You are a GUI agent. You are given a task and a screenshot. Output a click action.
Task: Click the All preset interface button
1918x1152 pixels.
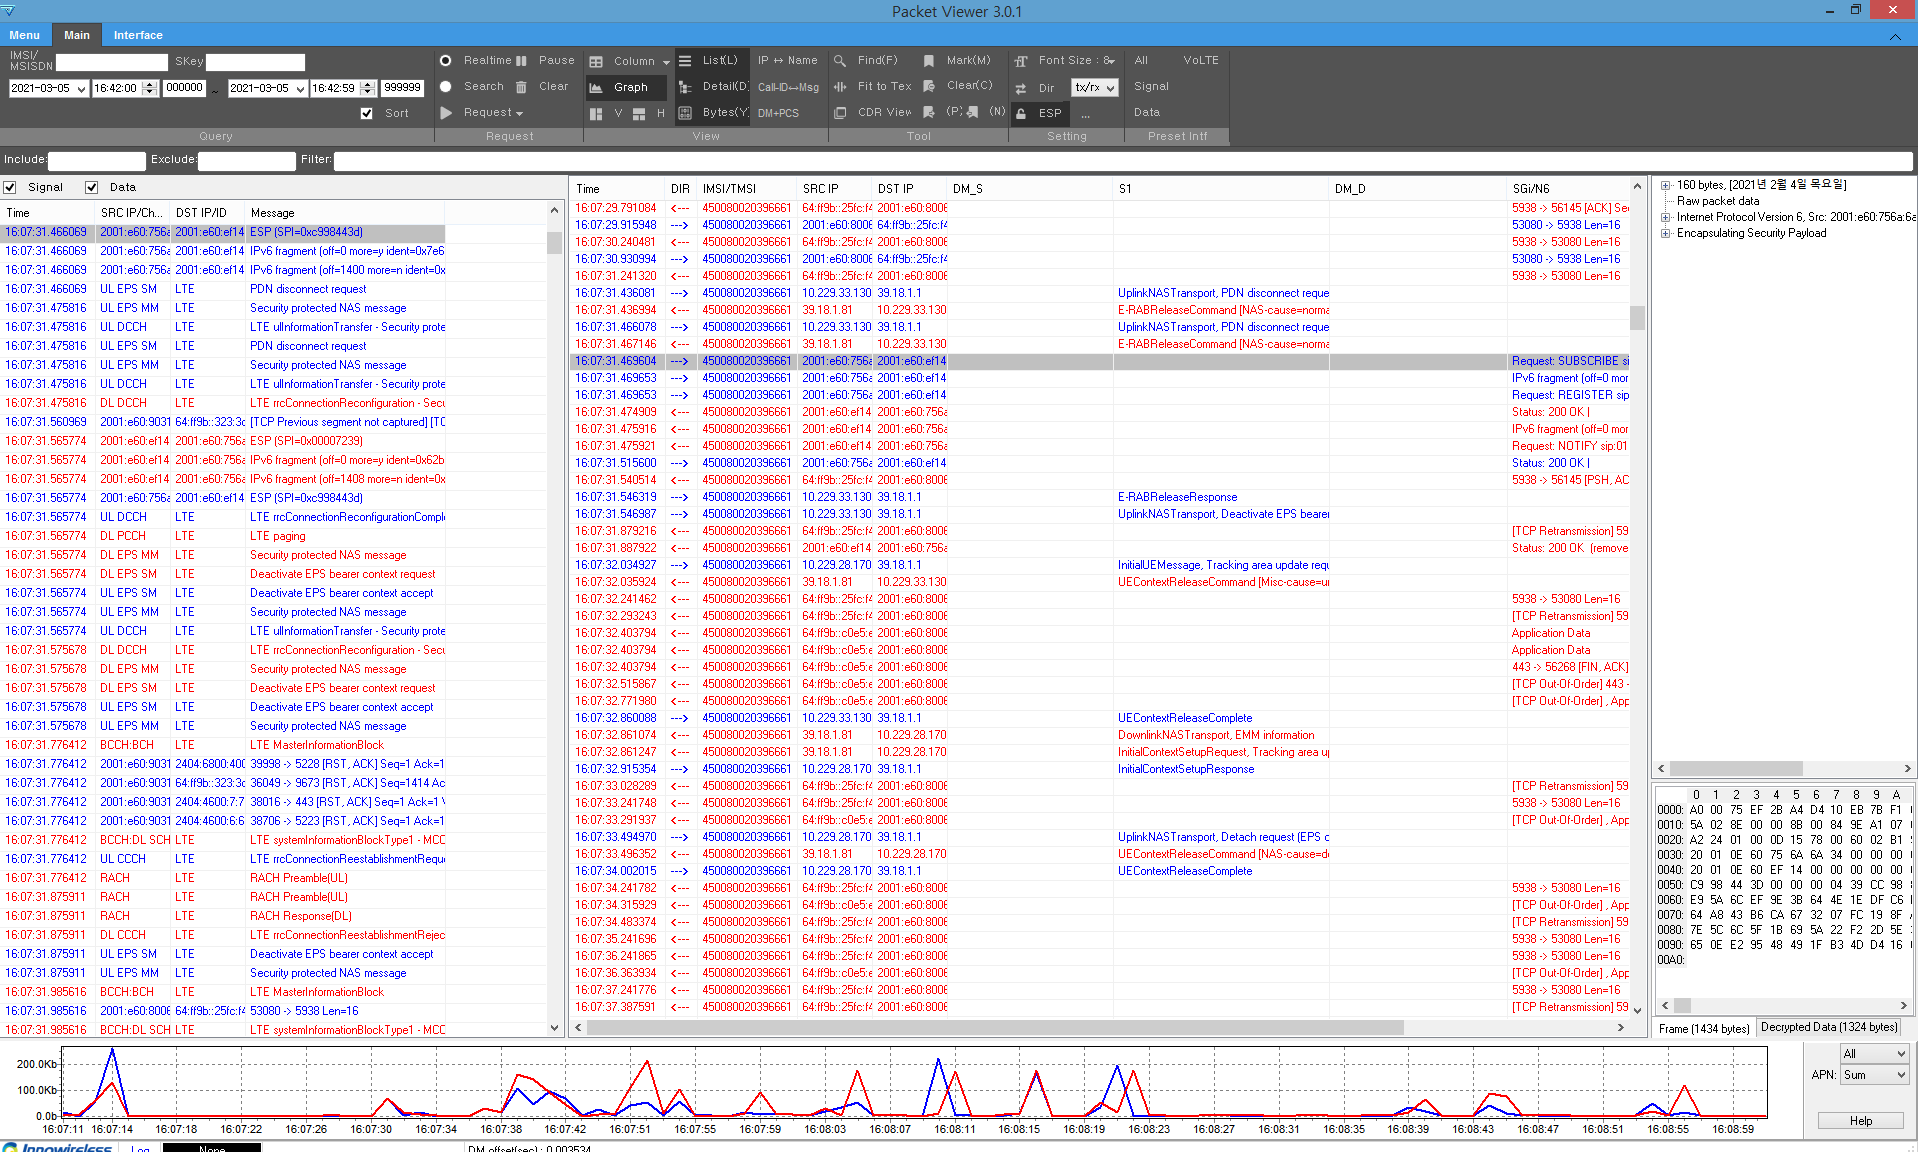click(1141, 61)
